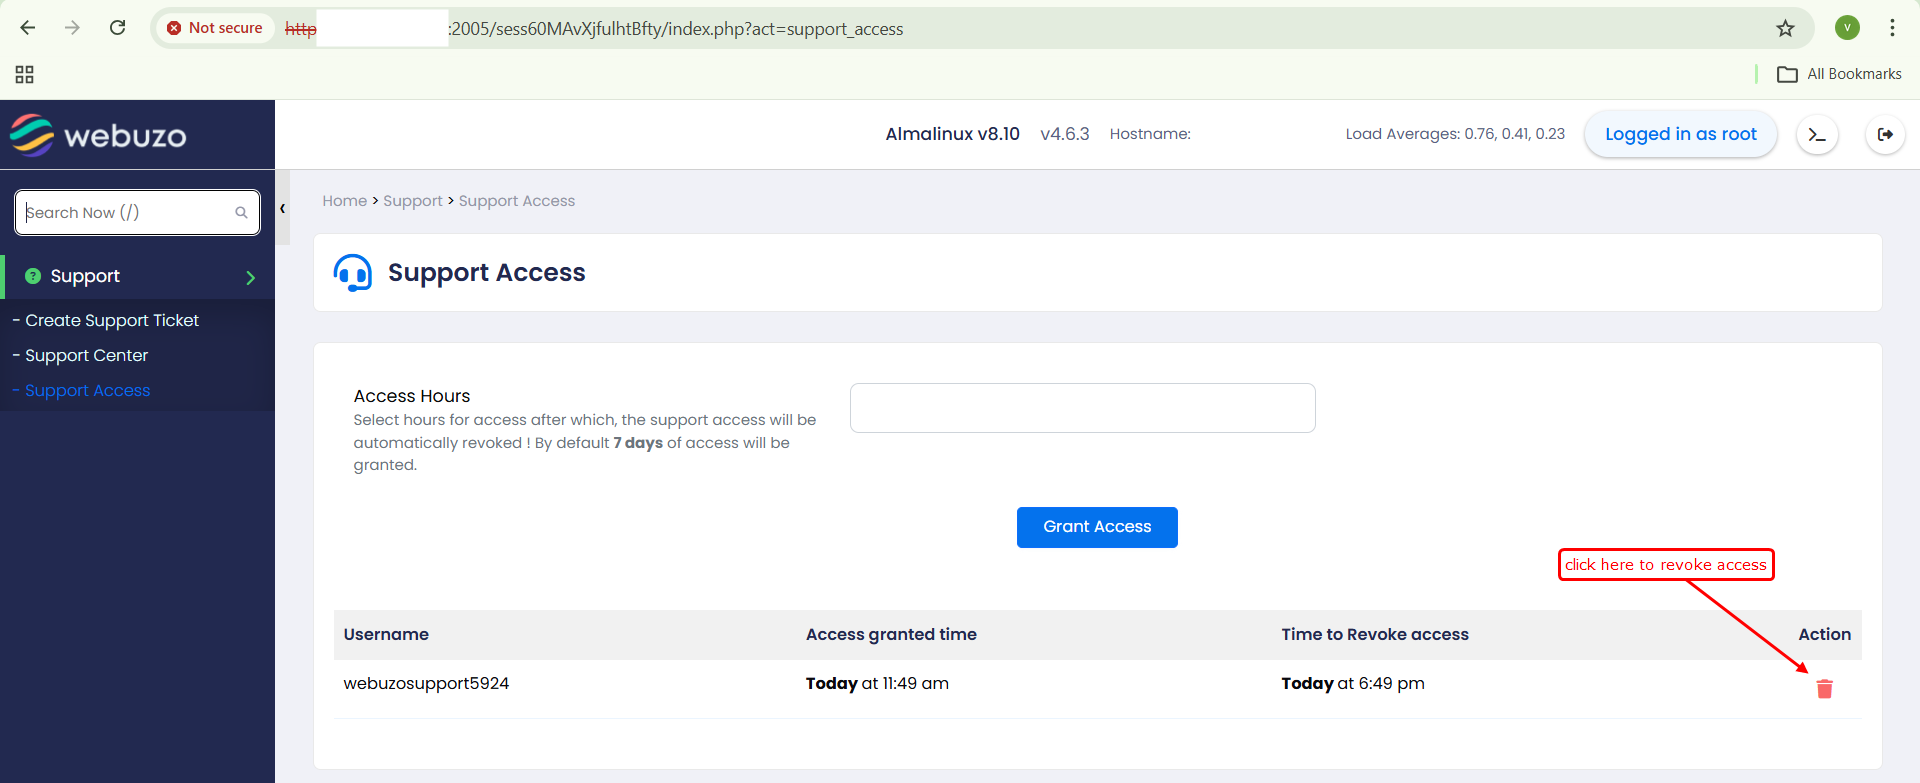Click the search magnifier icon in sidebar

241,213
